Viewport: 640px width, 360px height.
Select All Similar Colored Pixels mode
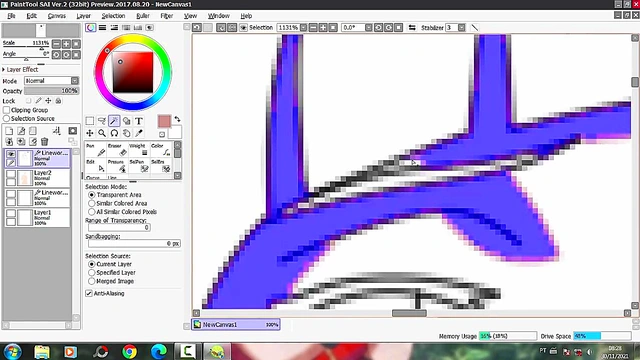[92, 212]
